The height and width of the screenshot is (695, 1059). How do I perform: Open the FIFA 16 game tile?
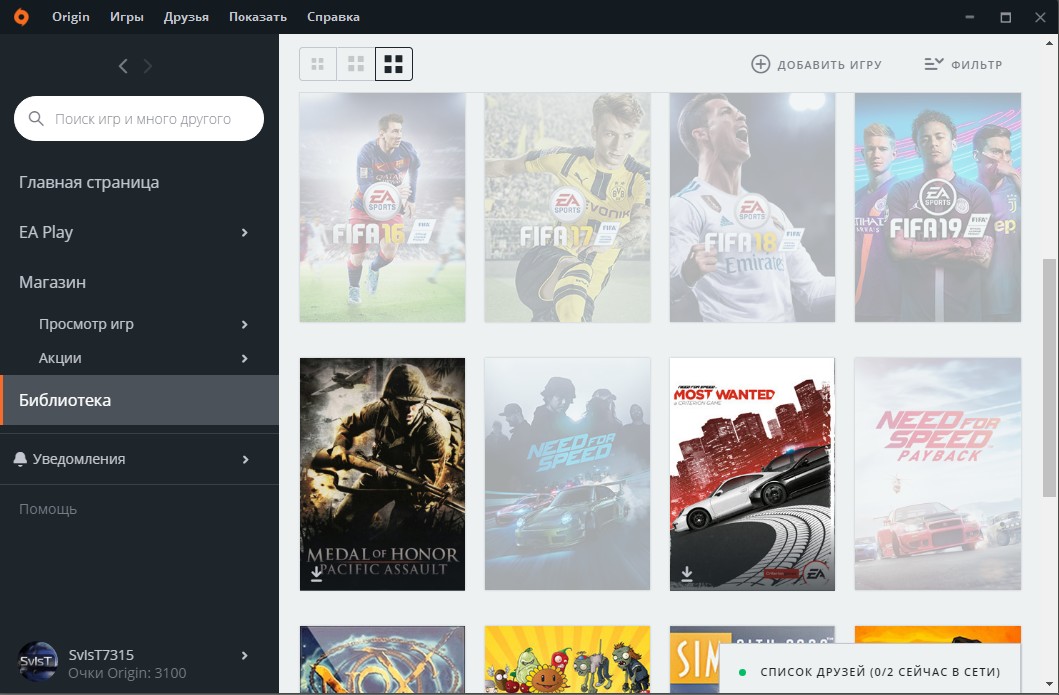pos(382,207)
